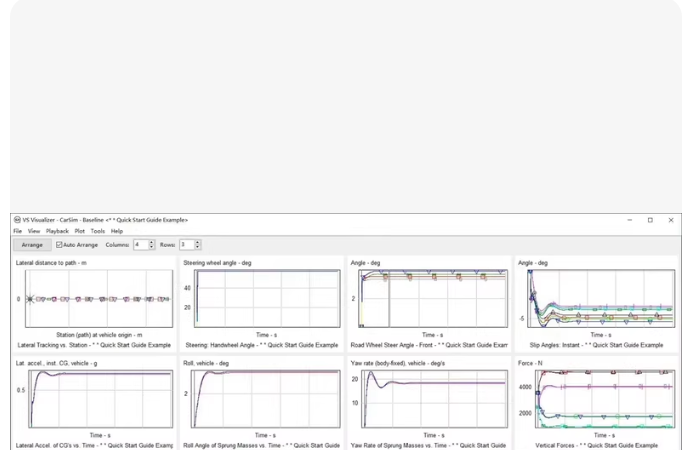
Task: Click the Arrange button
Action: (32, 245)
